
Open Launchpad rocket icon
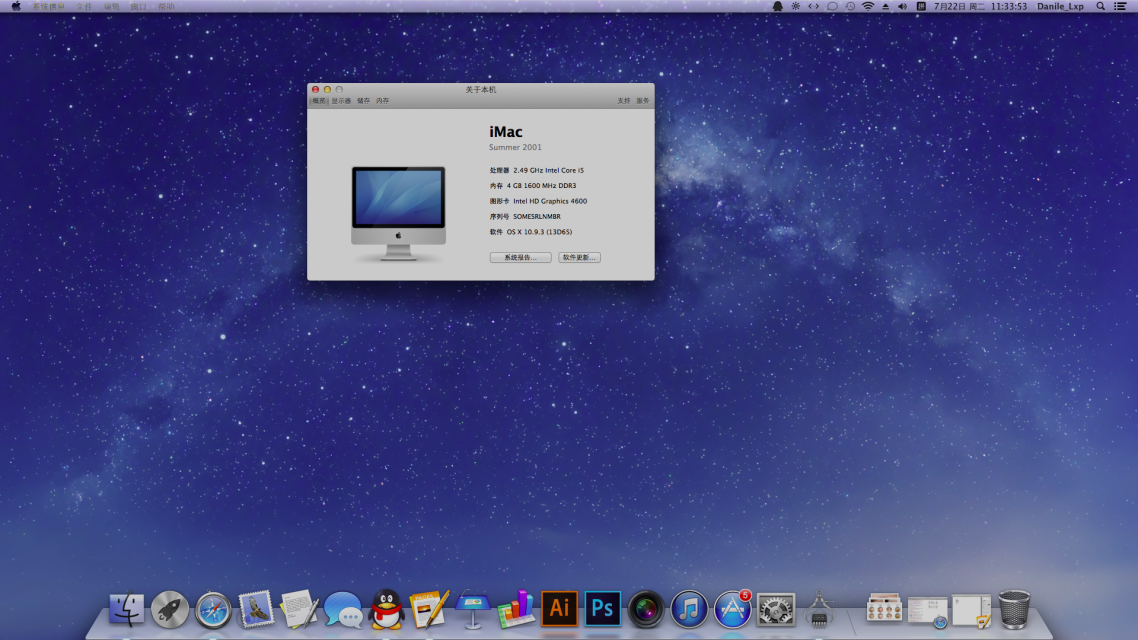pyautogui.click(x=170, y=609)
